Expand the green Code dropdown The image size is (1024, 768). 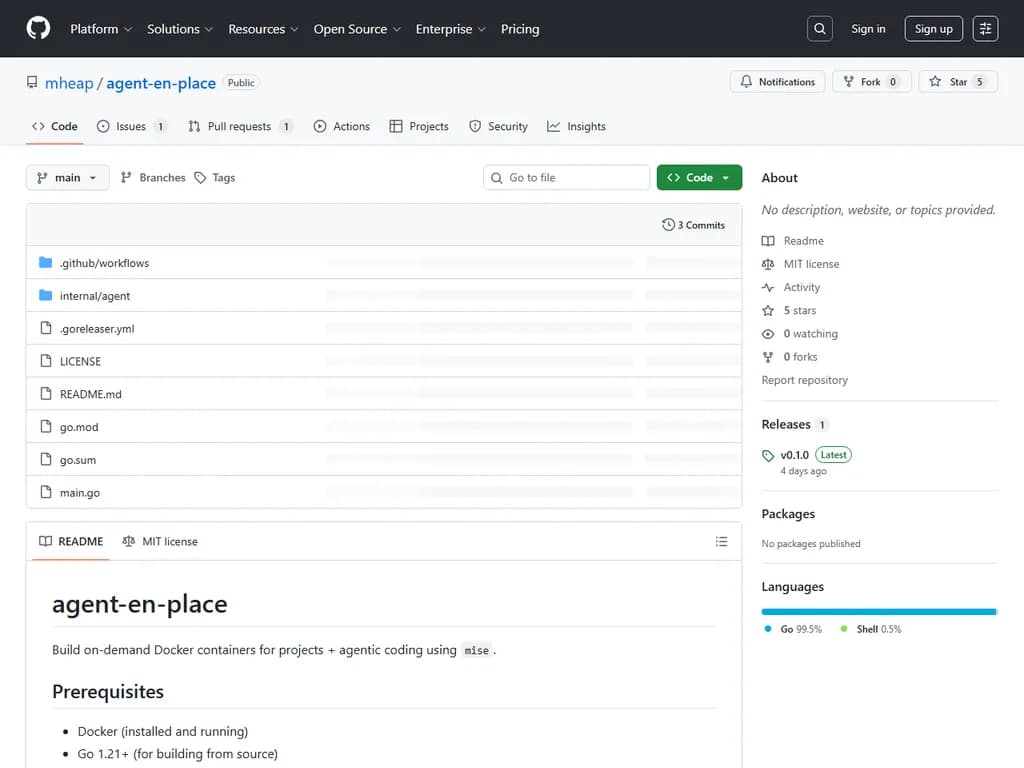point(699,175)
